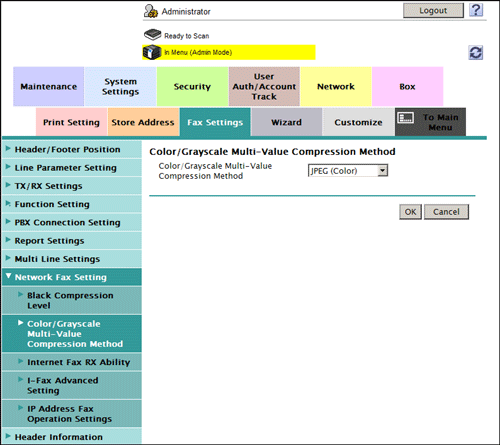Select the Wizard tab
Image resolution: width=500 pixels, height=445 pixels.
point(286,122)
